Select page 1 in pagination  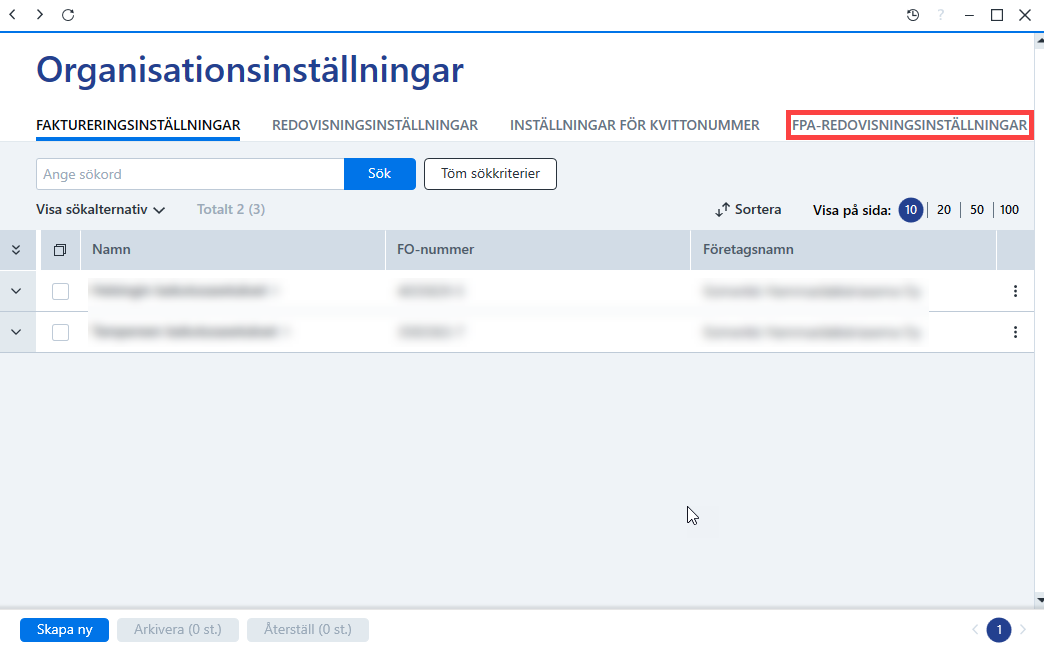point(999,630)
